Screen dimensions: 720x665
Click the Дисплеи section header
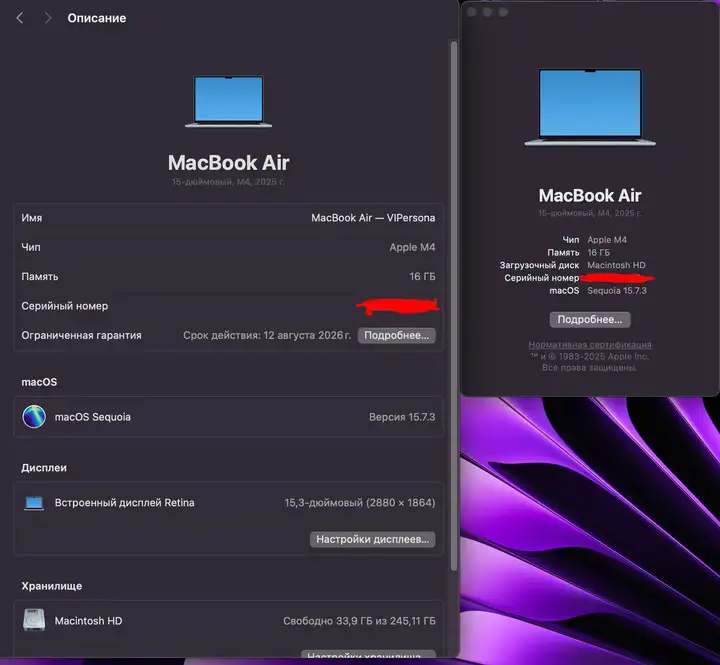pos(44,468)
